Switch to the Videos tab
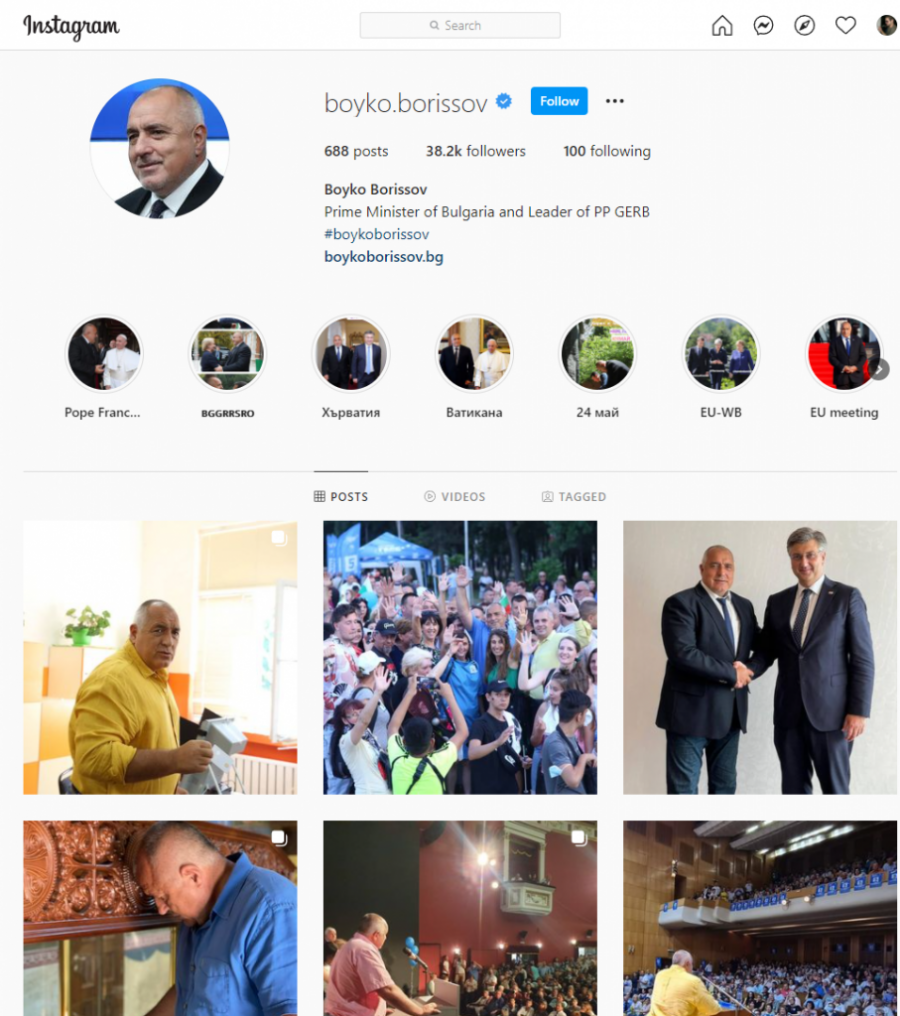This screenshot has width=900, height=1016. click(455, 496)
